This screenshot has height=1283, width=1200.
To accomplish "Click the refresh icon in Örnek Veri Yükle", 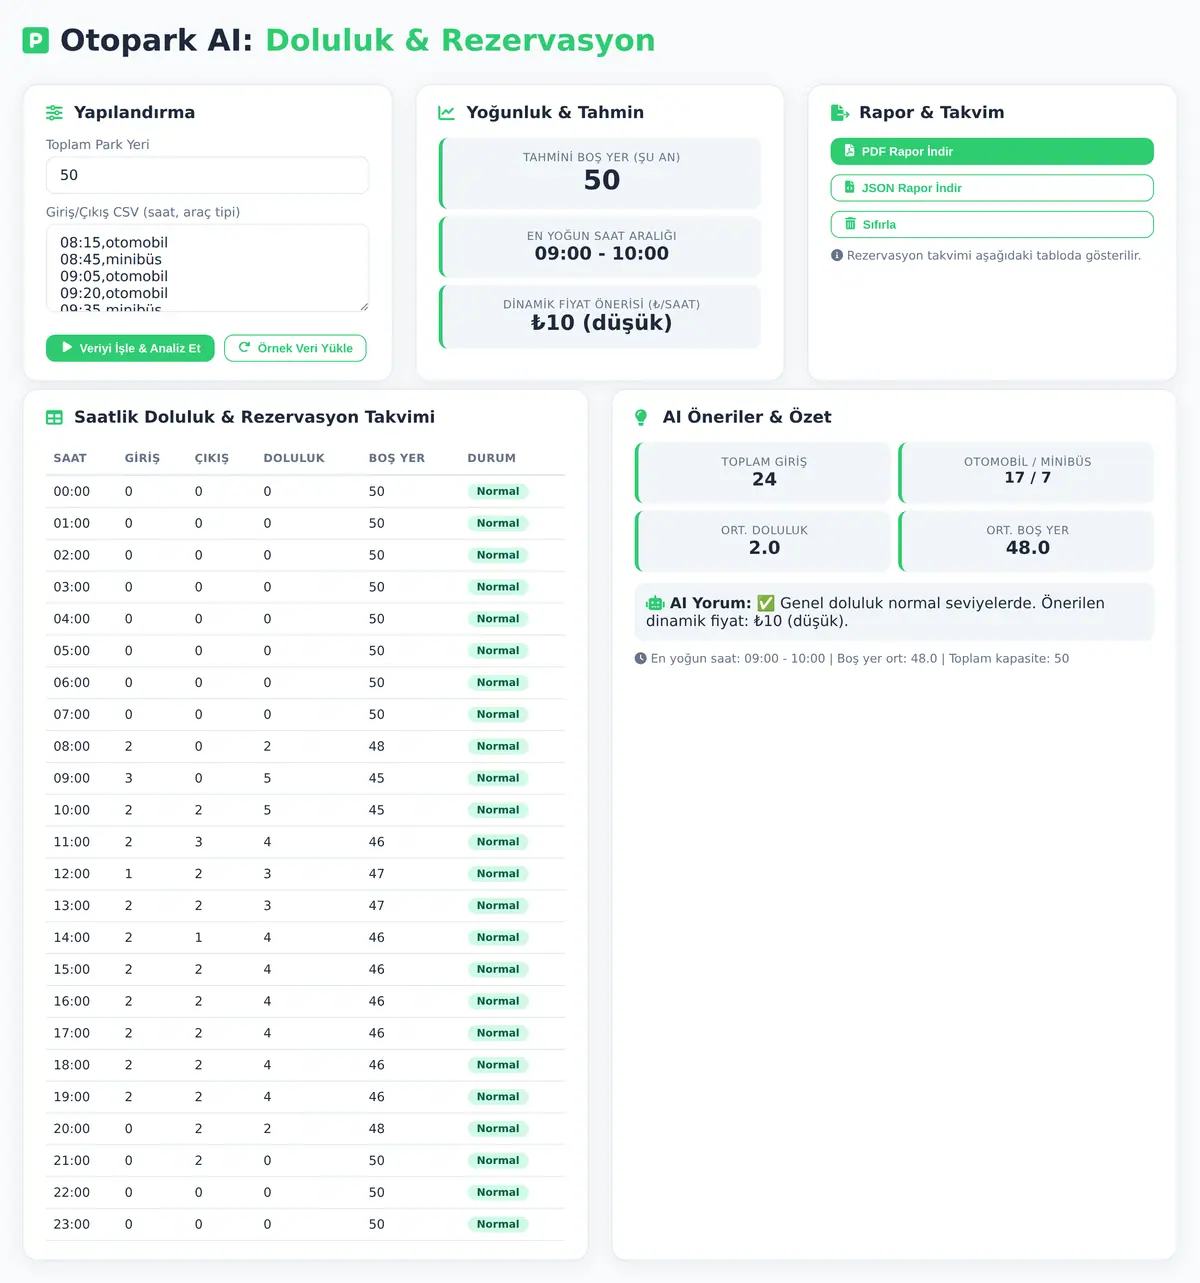I will (x=244, y=348).
